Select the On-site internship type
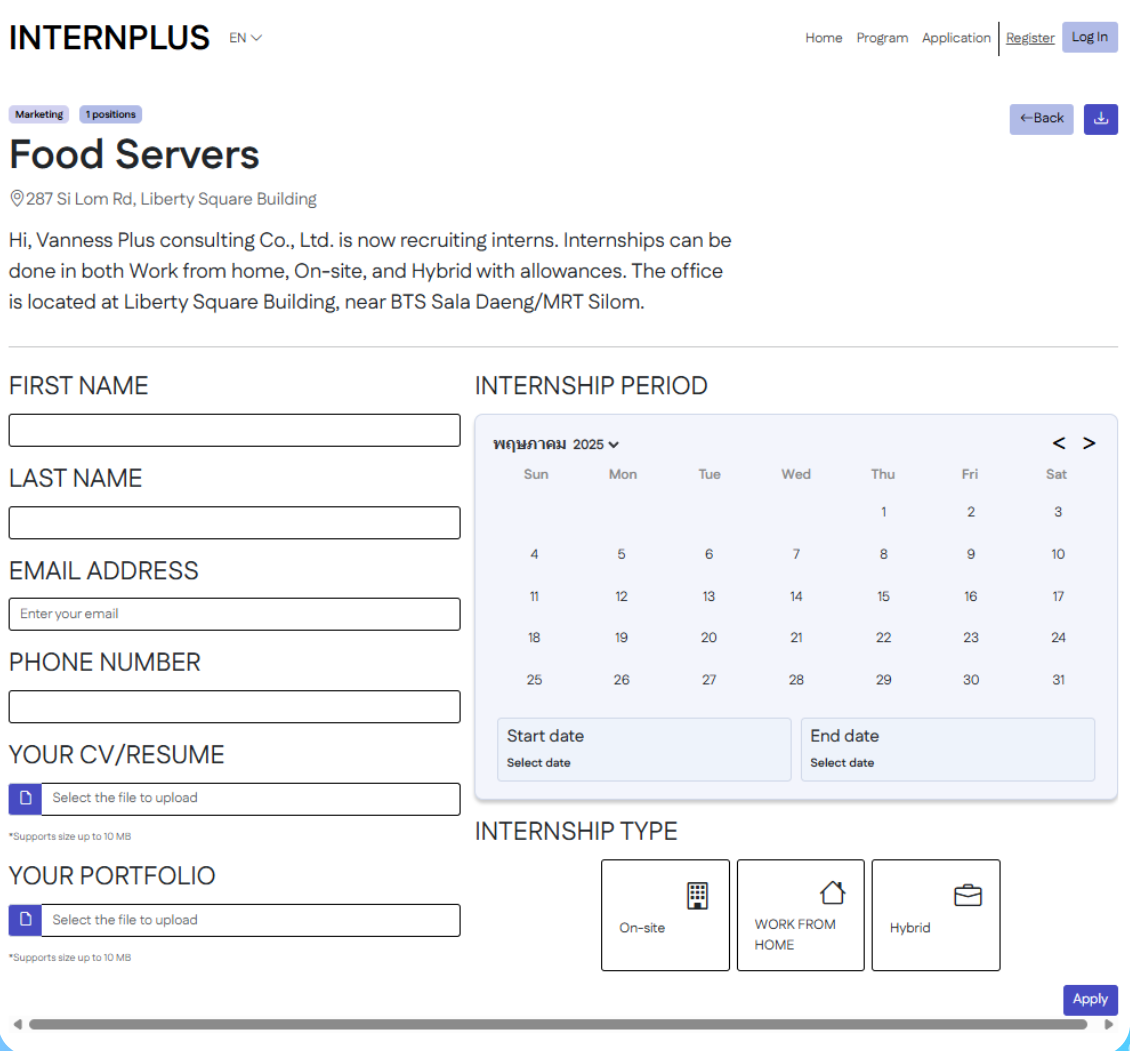The height and width of the screenshot is (1051, 1130). click(665, 915)
